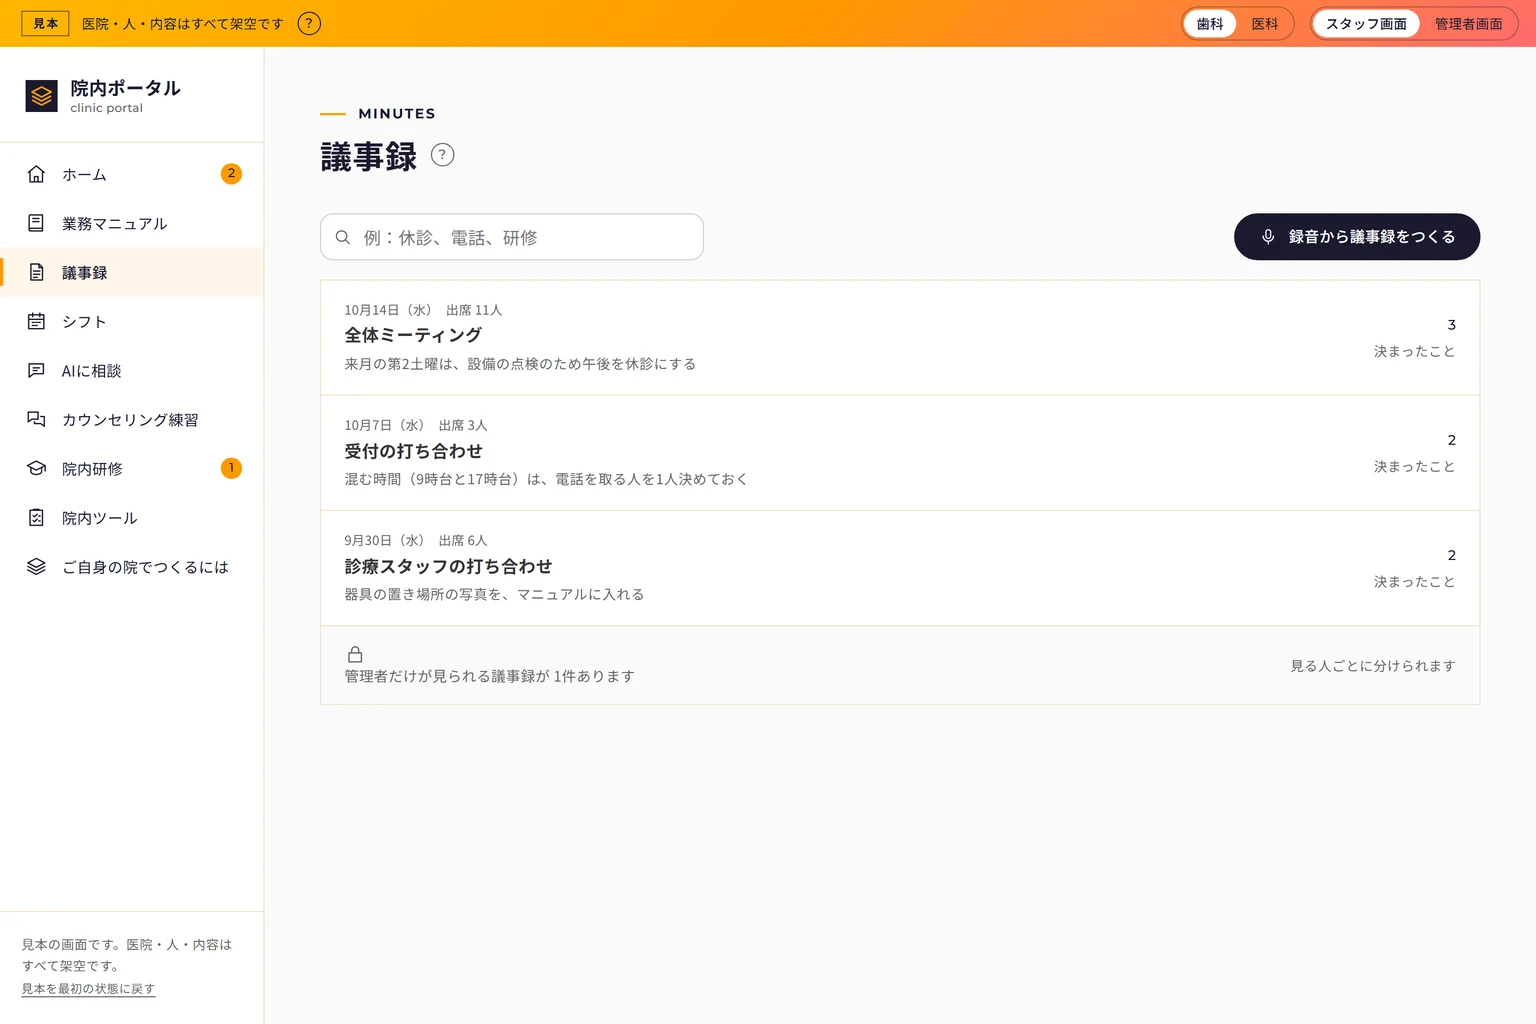This screenshot has width=1536, height=1024.
Task: Select 管理者画面 view
Action: [x=1468, y=24]
